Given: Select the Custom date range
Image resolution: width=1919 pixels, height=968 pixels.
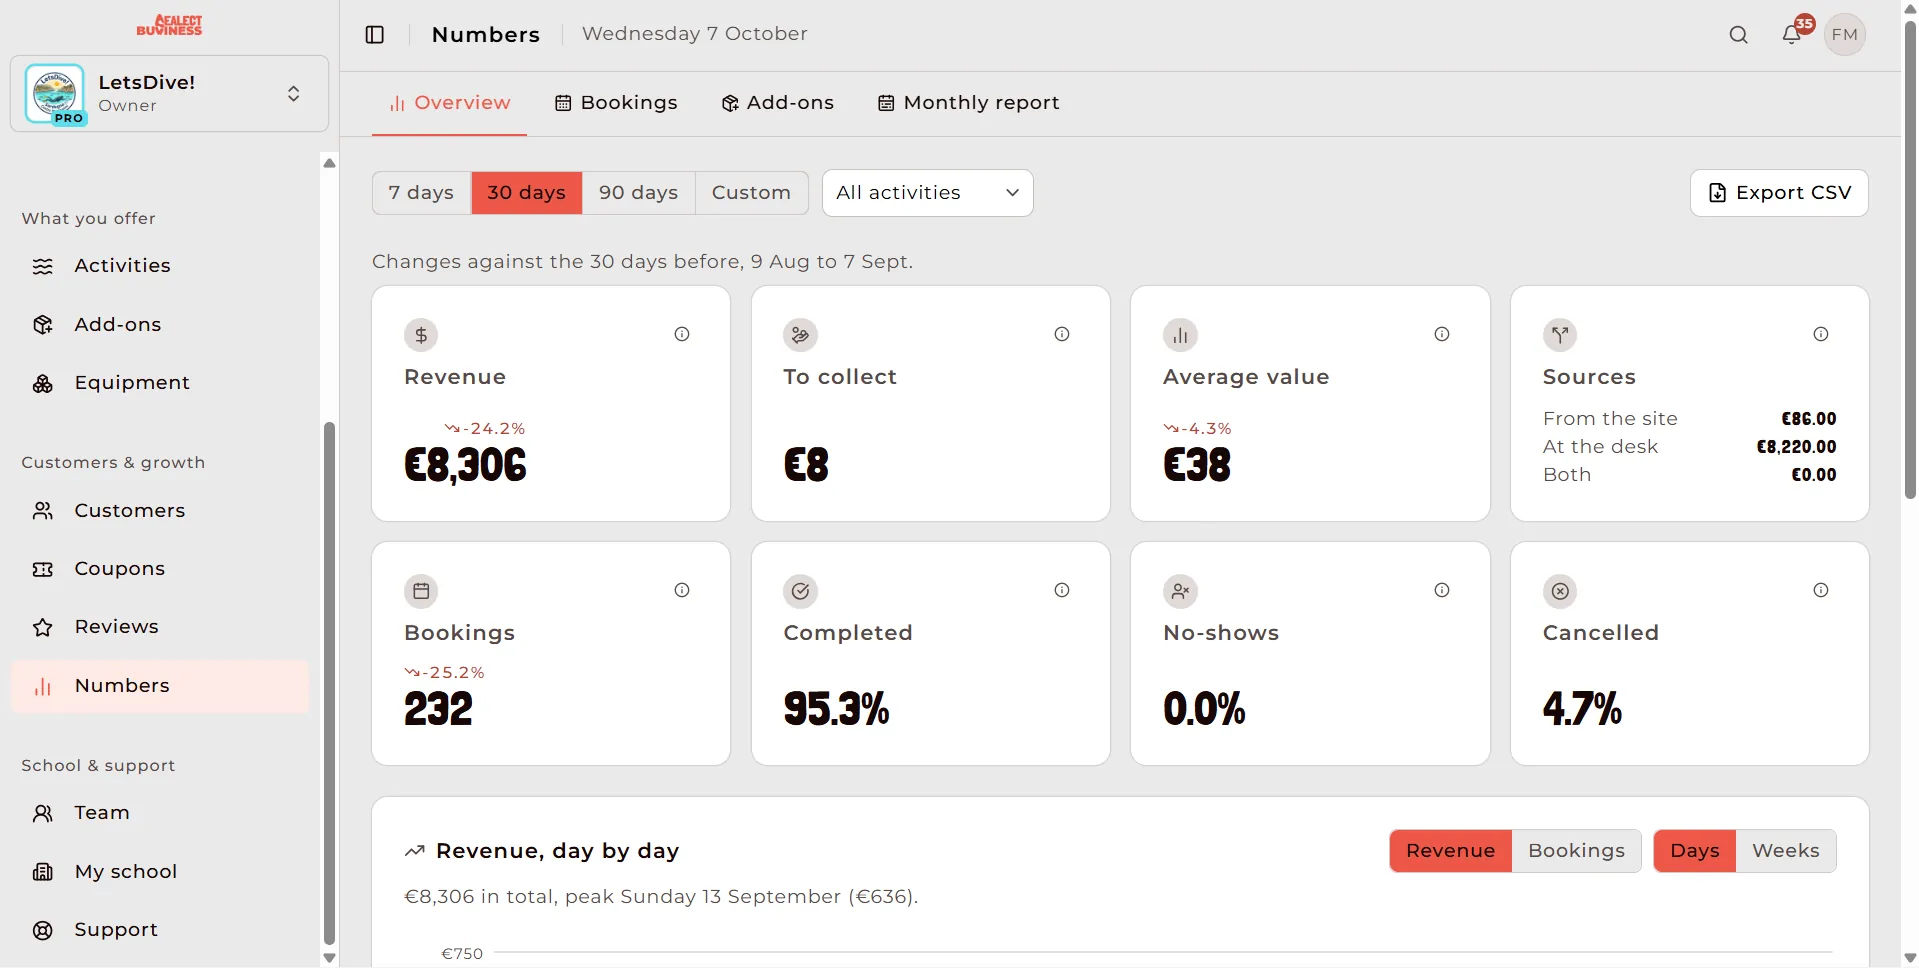Looking at the screenshot, I should [751, 193].
